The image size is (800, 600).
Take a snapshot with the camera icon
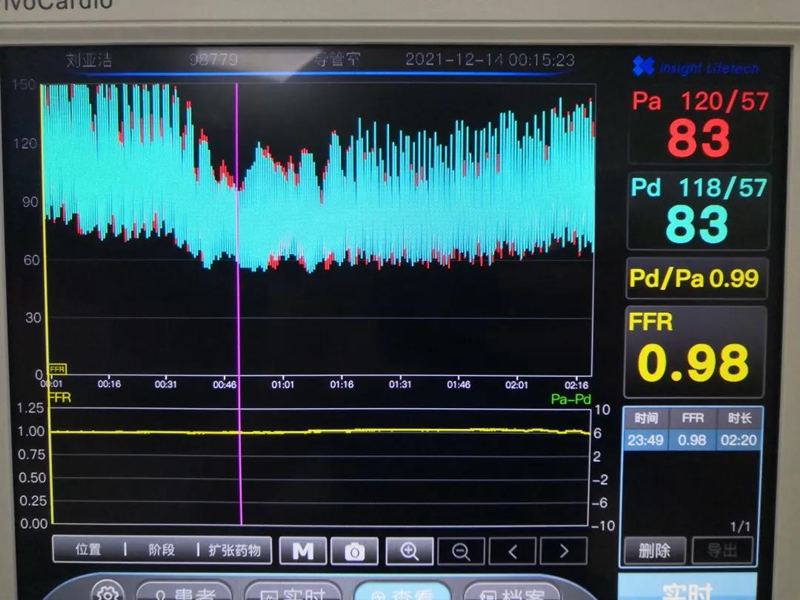[355, 551]
